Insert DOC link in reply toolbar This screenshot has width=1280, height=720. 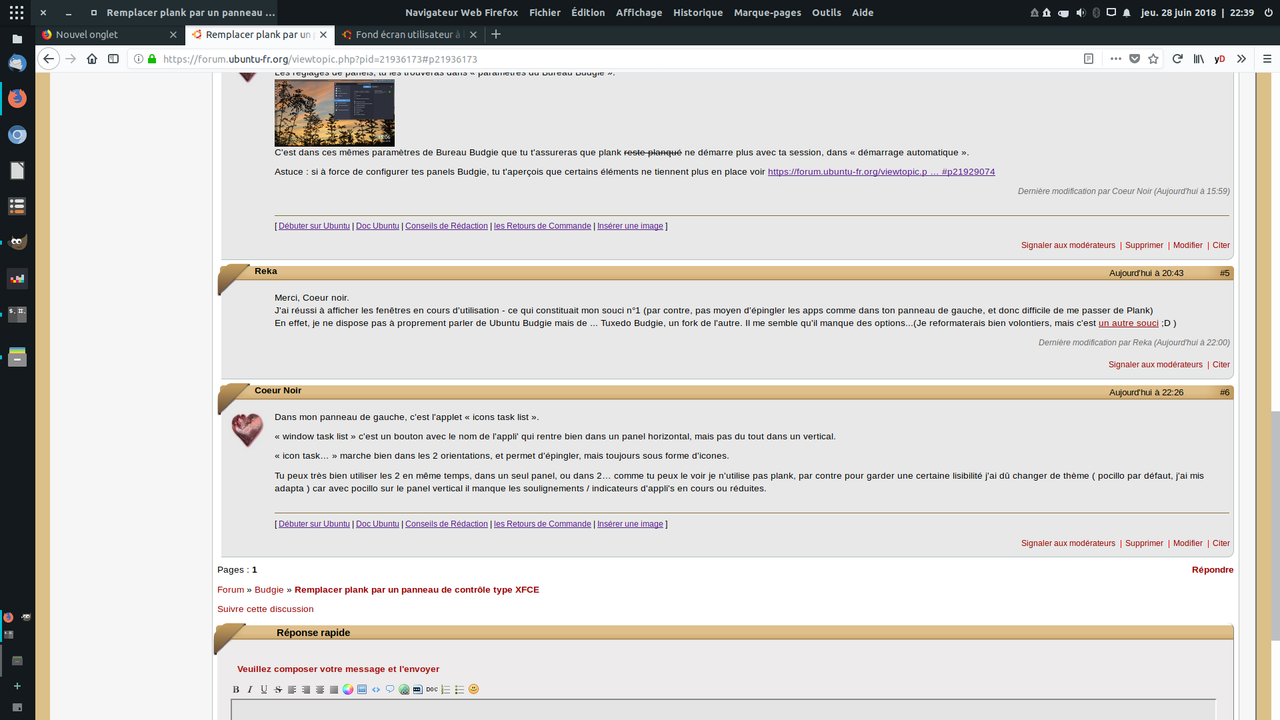coord(432,689)
